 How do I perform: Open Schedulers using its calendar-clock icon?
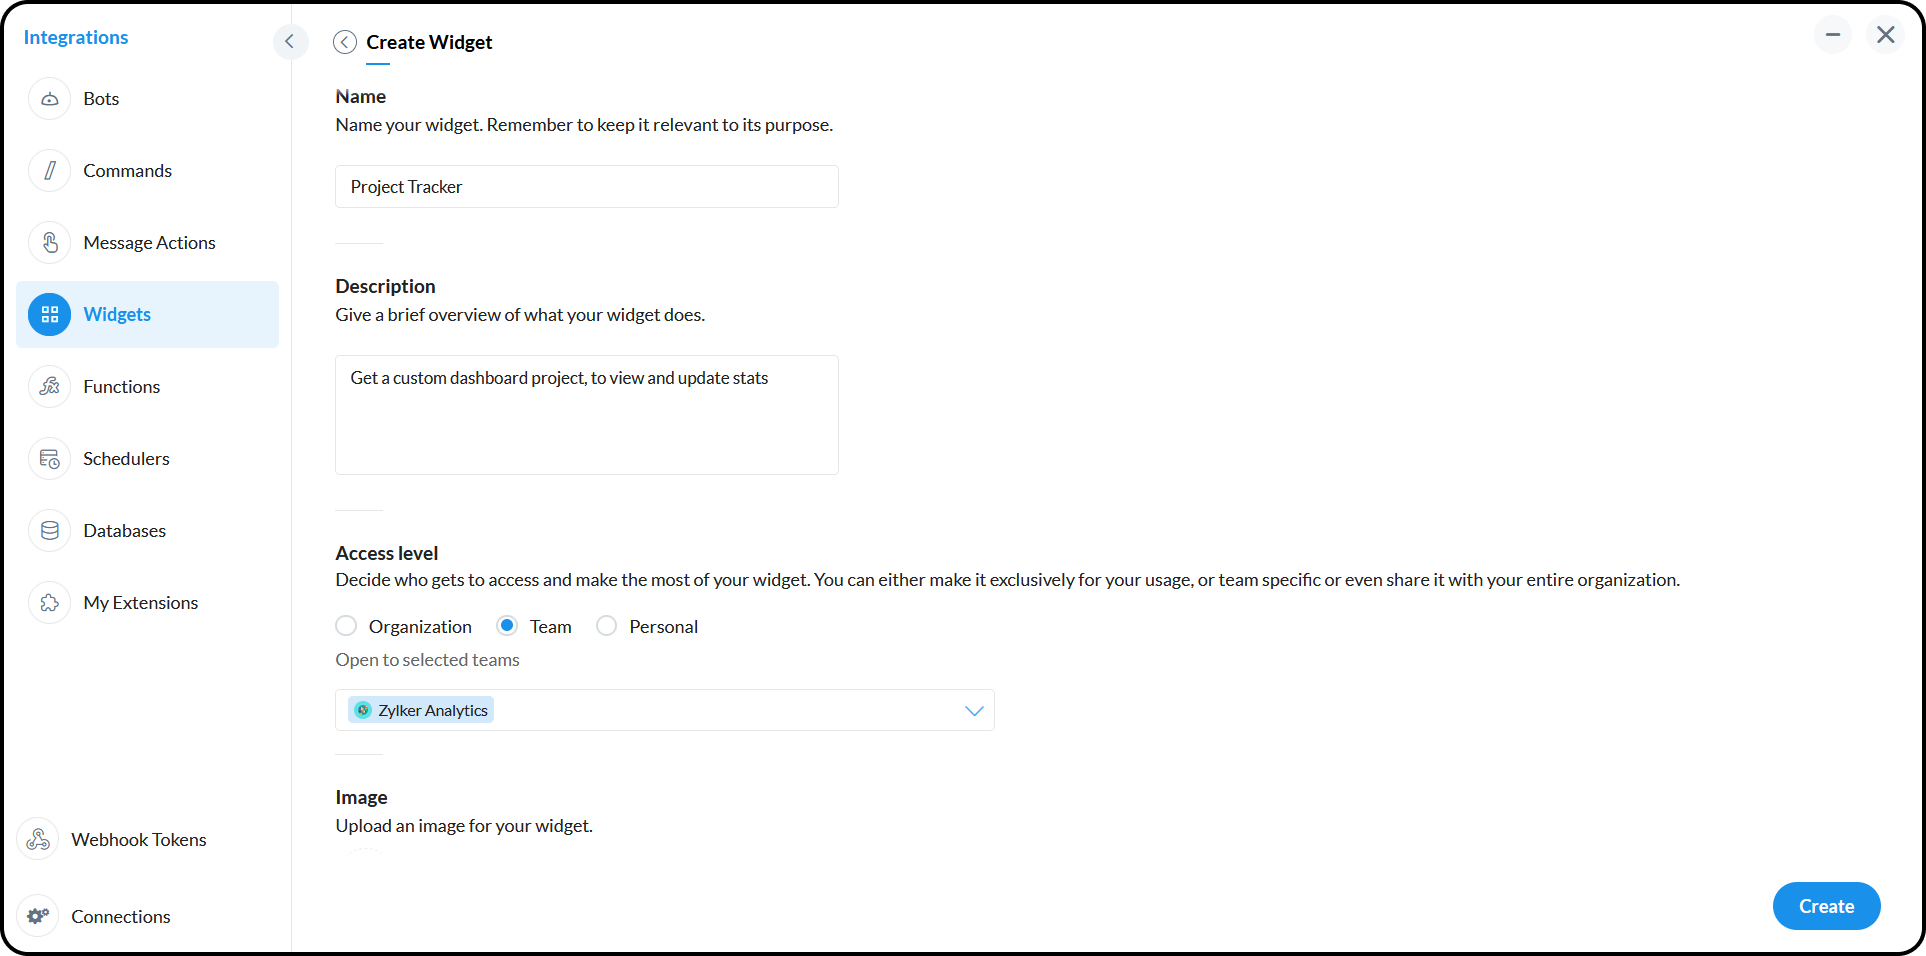50,459
